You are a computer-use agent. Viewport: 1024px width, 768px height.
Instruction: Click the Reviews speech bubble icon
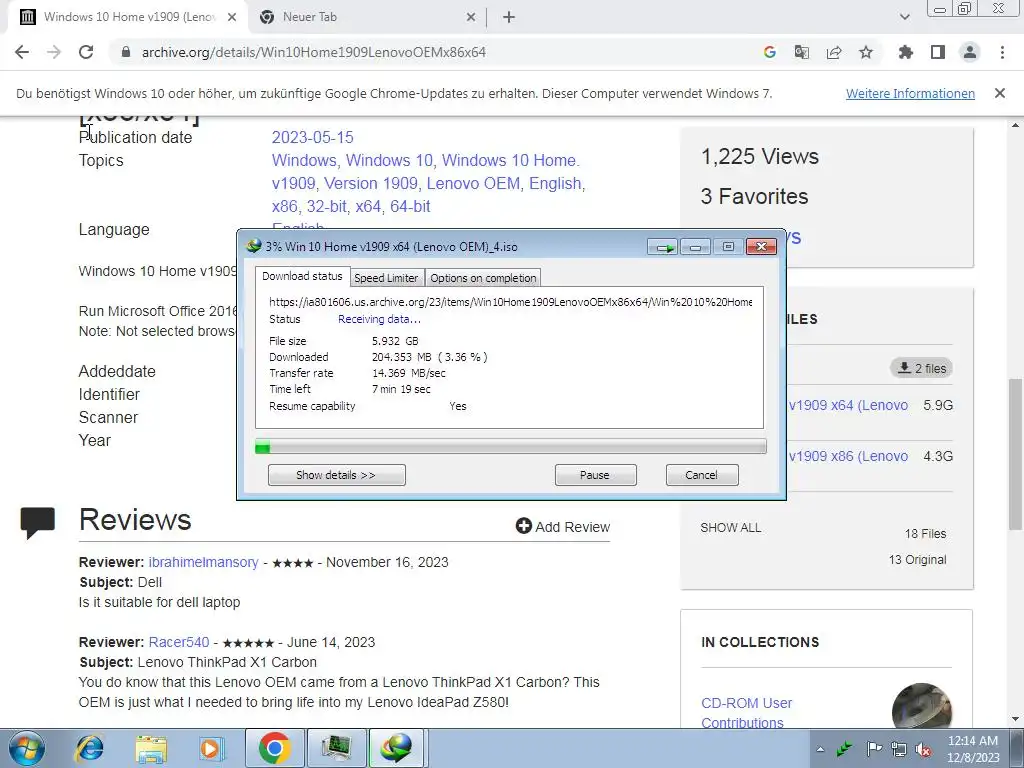pyautogui.click(x=38, y=522)
